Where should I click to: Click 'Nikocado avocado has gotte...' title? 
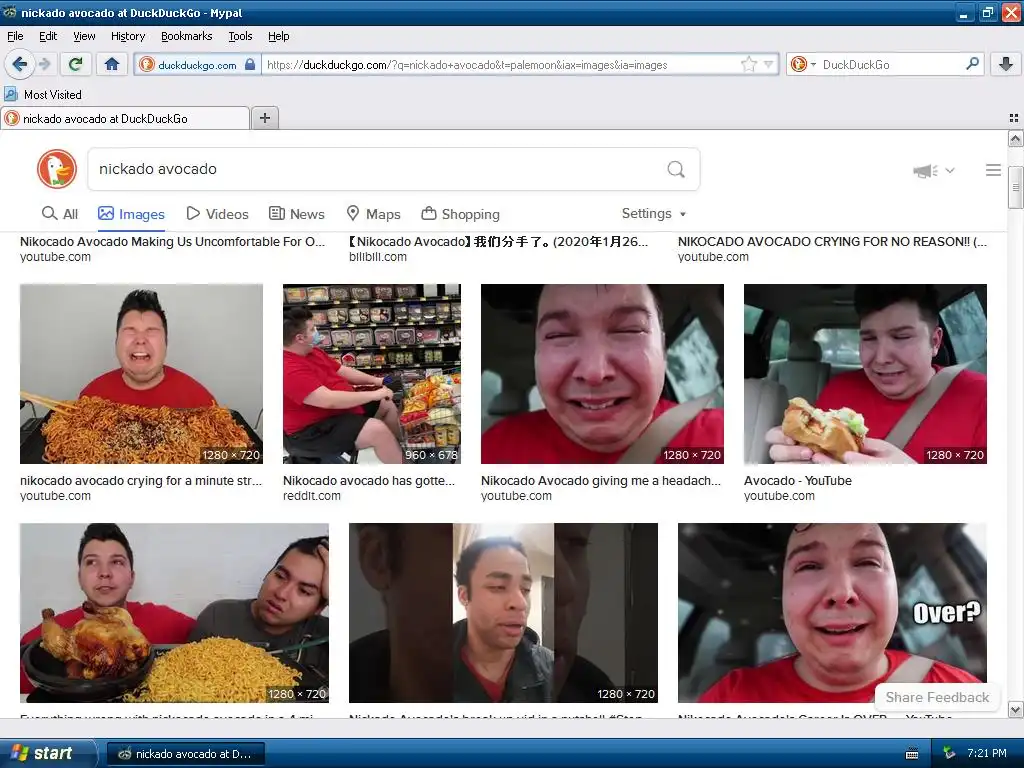tap(369, 481)
